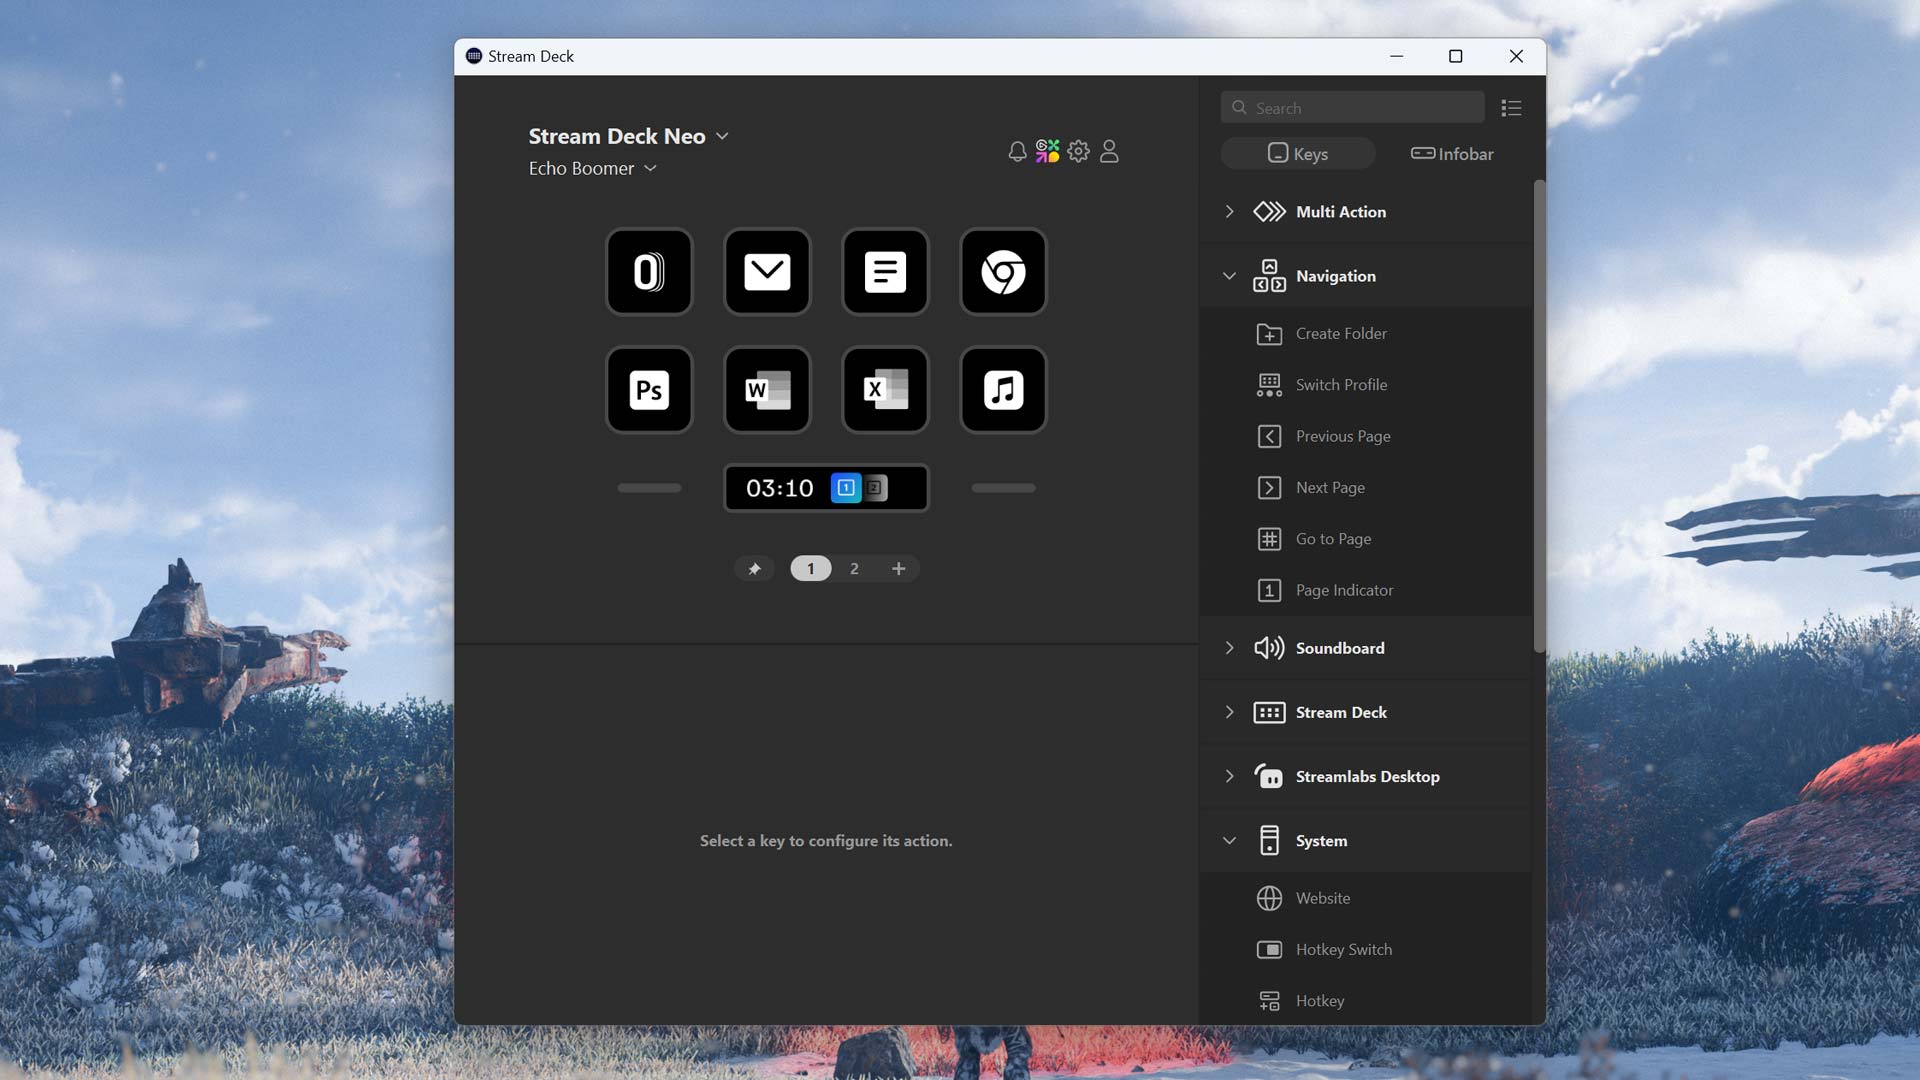Open the email shortcut key
The height and width of the screenshot is (1080, 1920).
point(766,270)
